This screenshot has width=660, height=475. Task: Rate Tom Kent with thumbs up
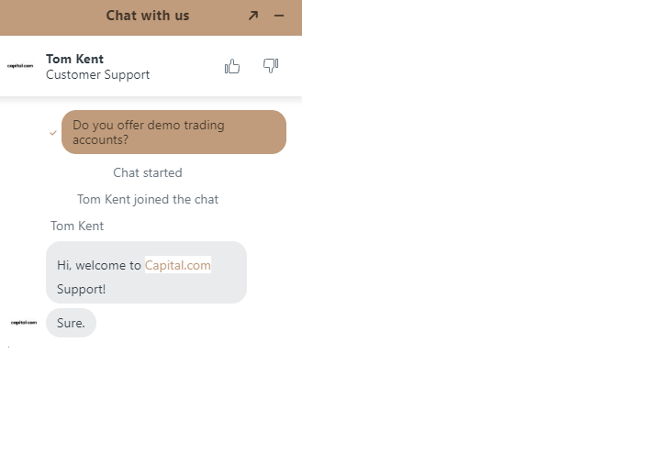(x=232, y=66)
